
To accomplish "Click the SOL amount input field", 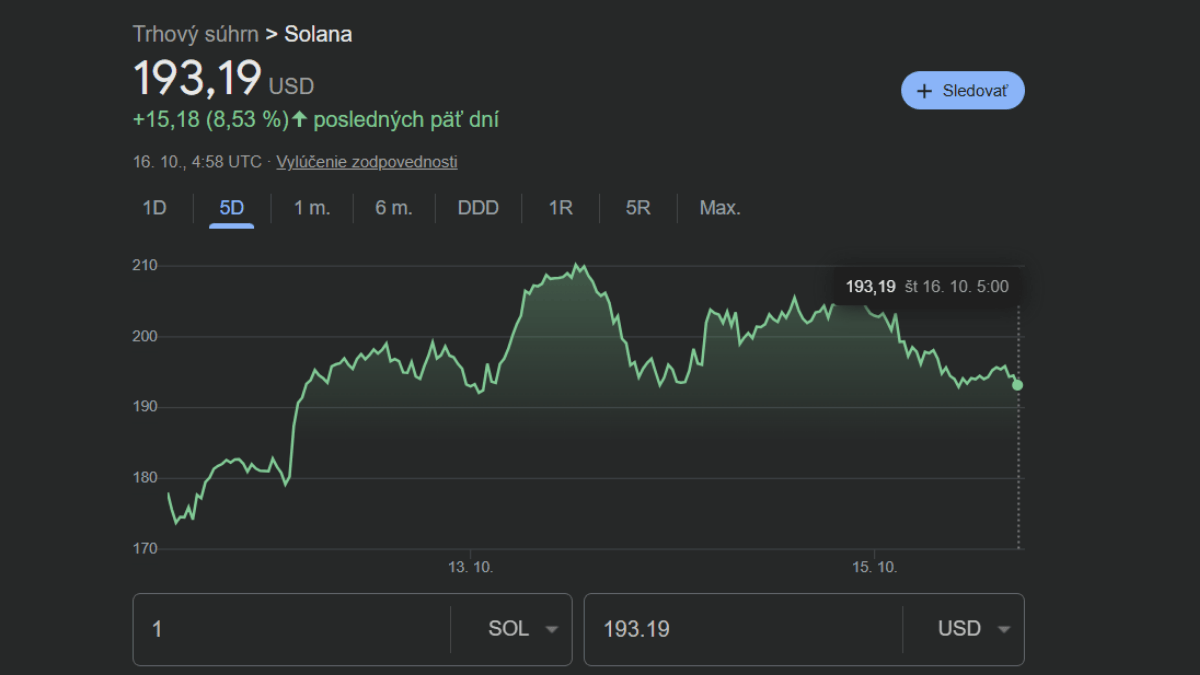I will point(292,629).
